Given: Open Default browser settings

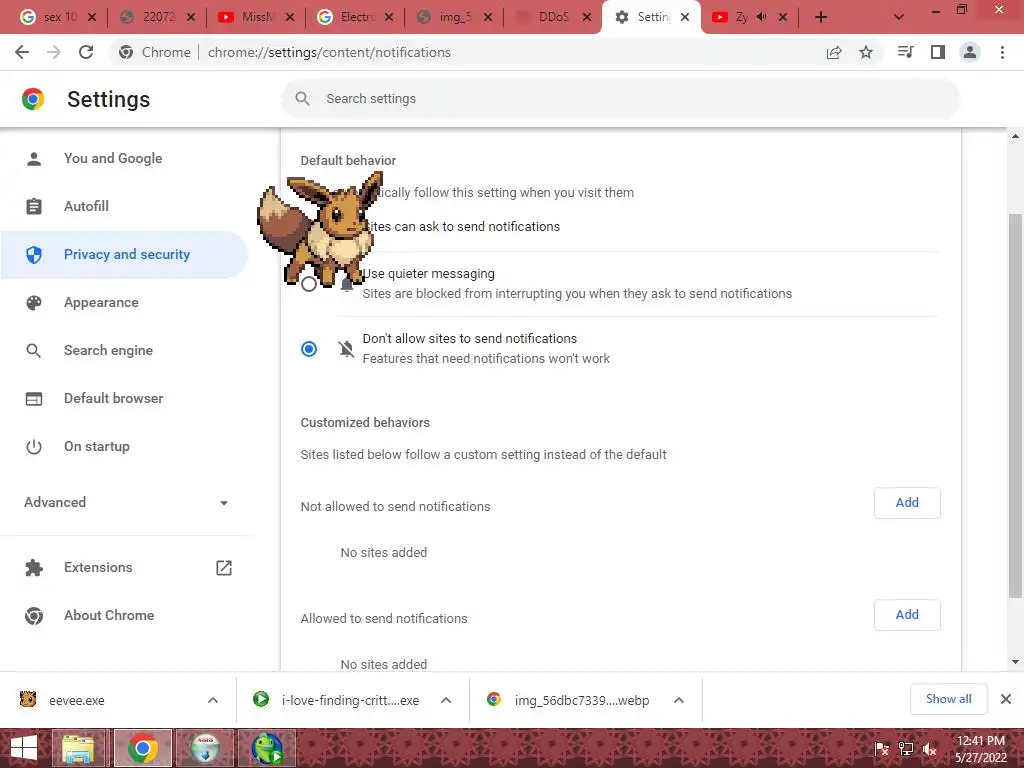Looking at the screenshot, I should (113, 398).
